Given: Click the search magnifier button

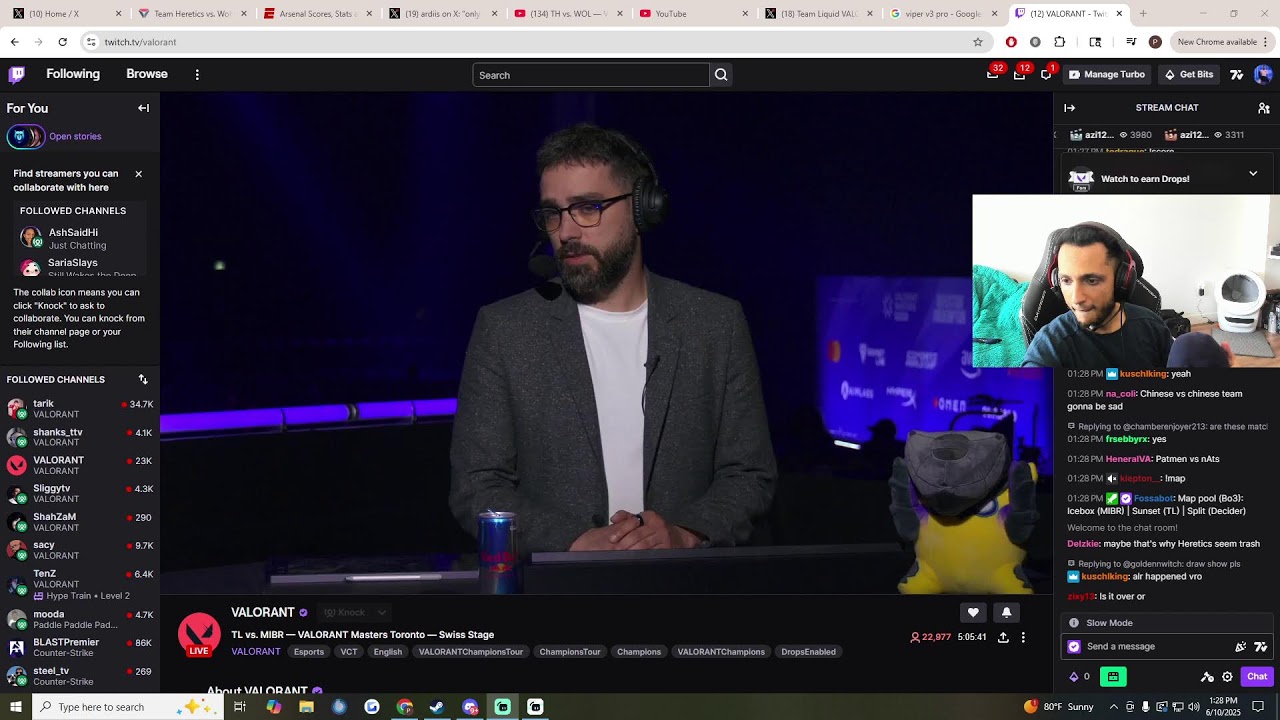Looking at the screenshot, I should click(721, 75).
